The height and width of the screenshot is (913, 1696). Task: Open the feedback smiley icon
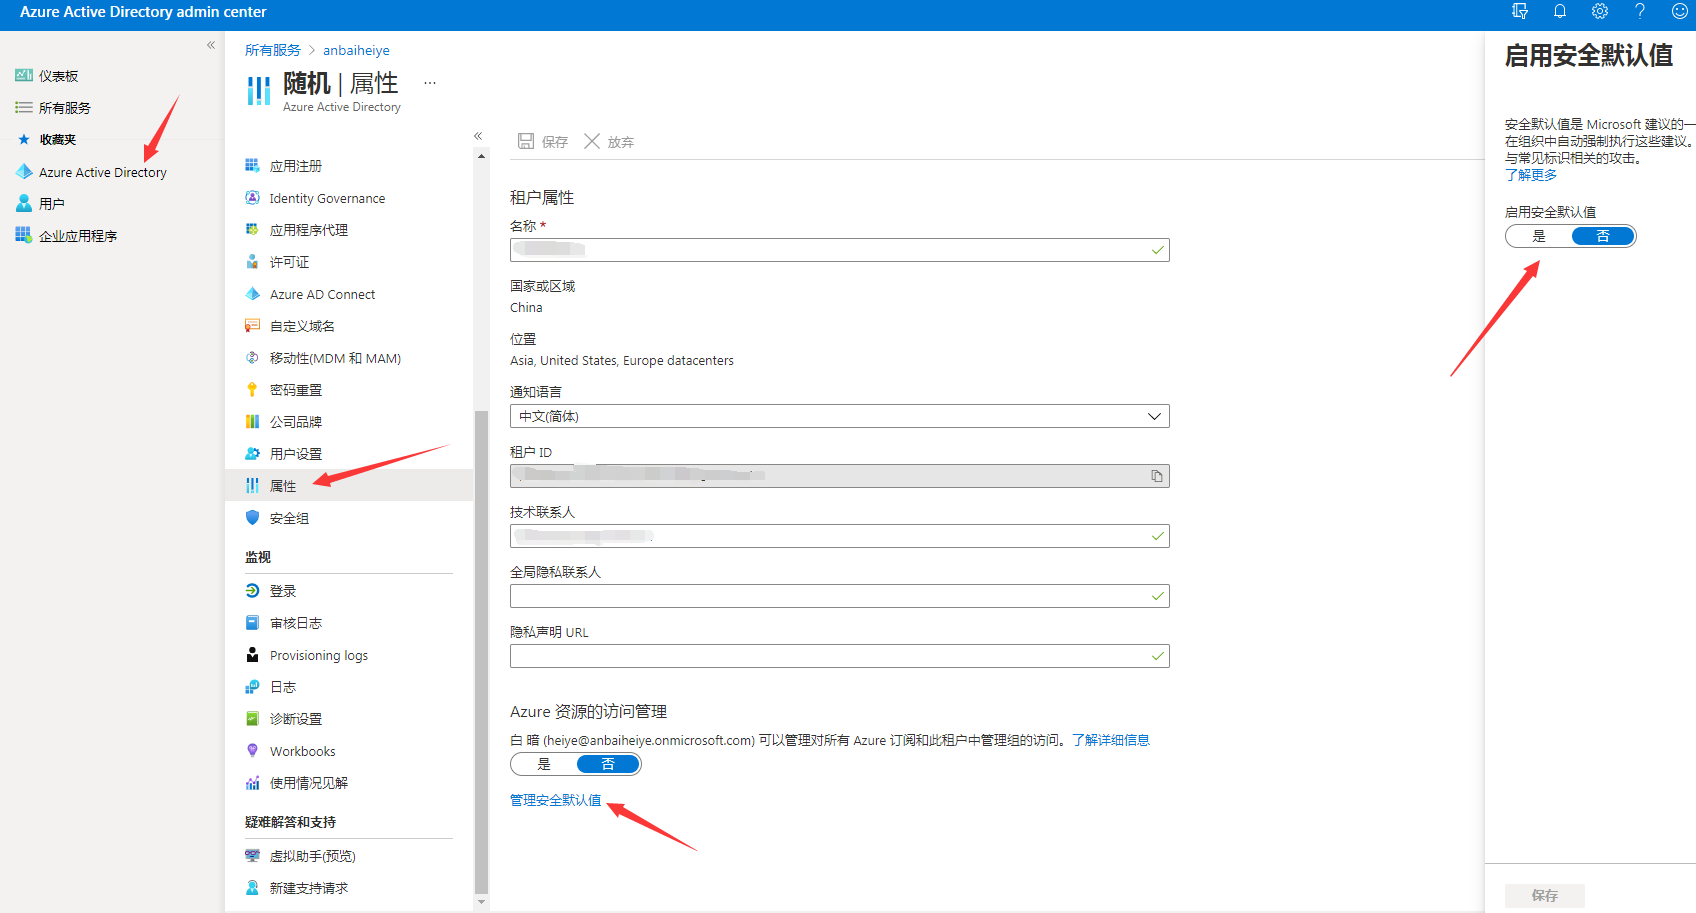tap(1680, 12)
